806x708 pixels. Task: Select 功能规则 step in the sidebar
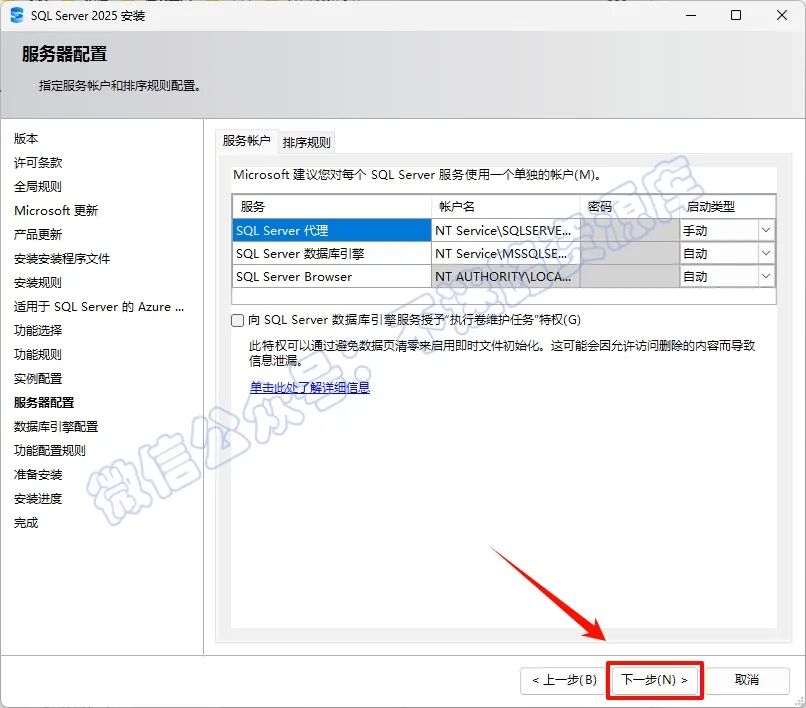click(38, 354)
